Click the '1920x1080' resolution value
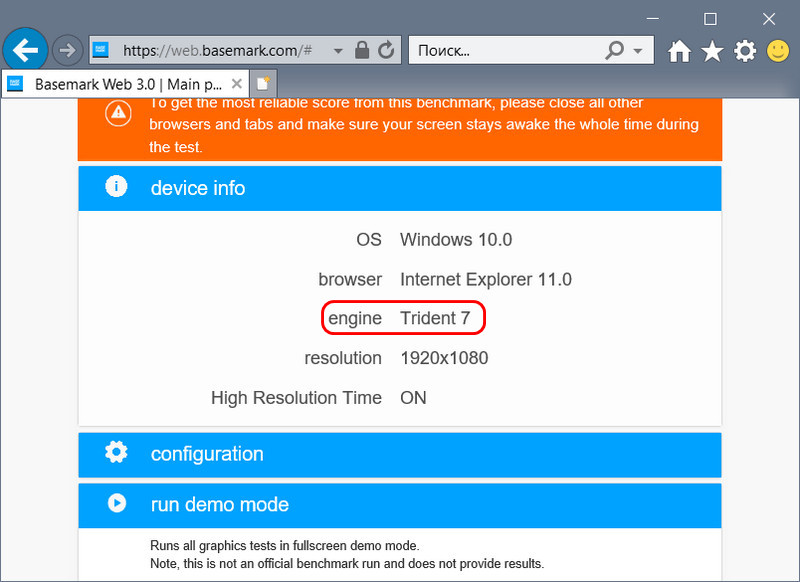 point(444,358)
